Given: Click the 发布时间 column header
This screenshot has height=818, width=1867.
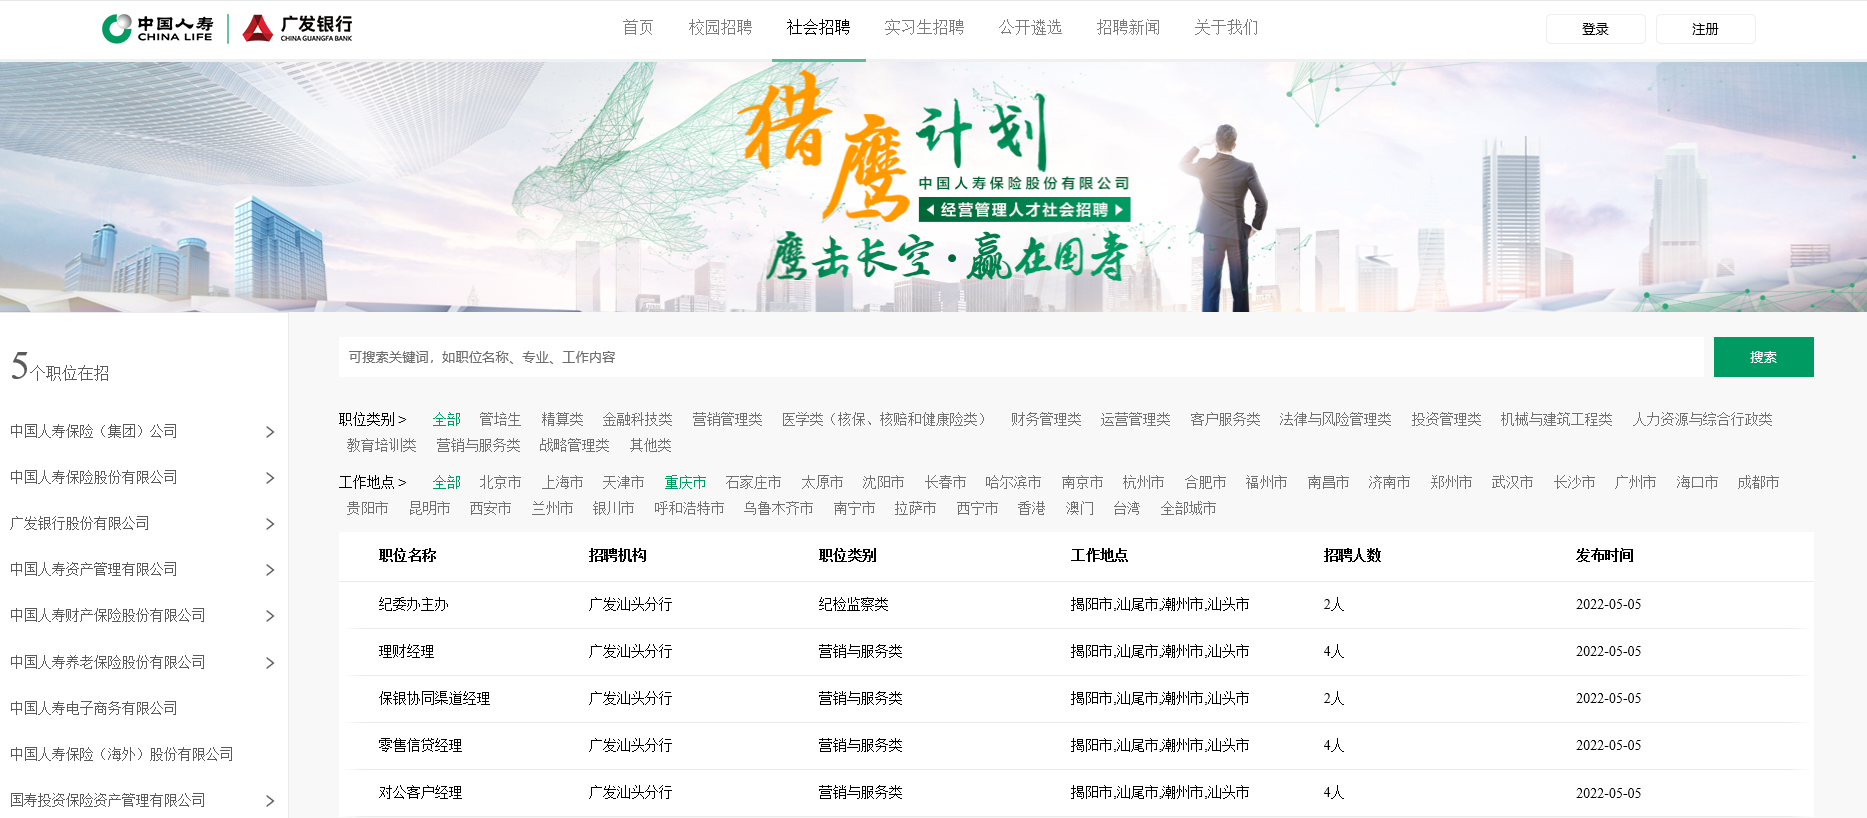Looking at the screenshot, I should pos(1604,555).
